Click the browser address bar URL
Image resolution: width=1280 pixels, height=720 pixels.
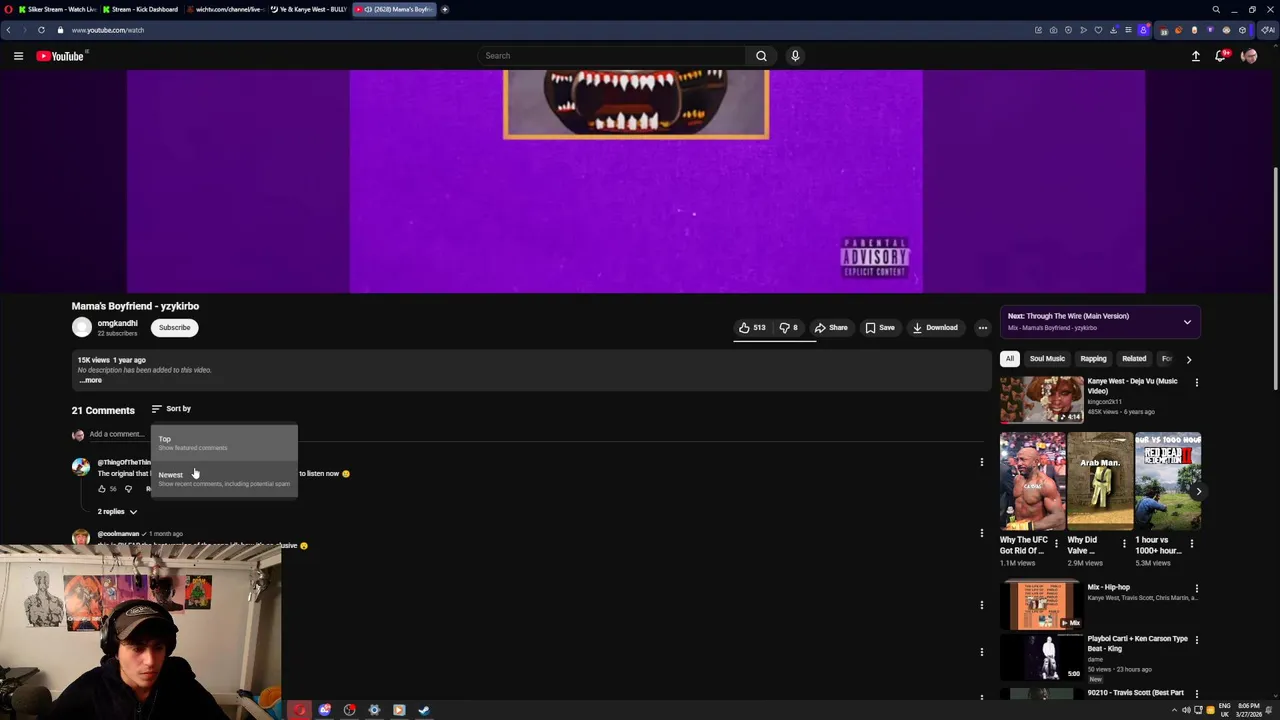108,30
